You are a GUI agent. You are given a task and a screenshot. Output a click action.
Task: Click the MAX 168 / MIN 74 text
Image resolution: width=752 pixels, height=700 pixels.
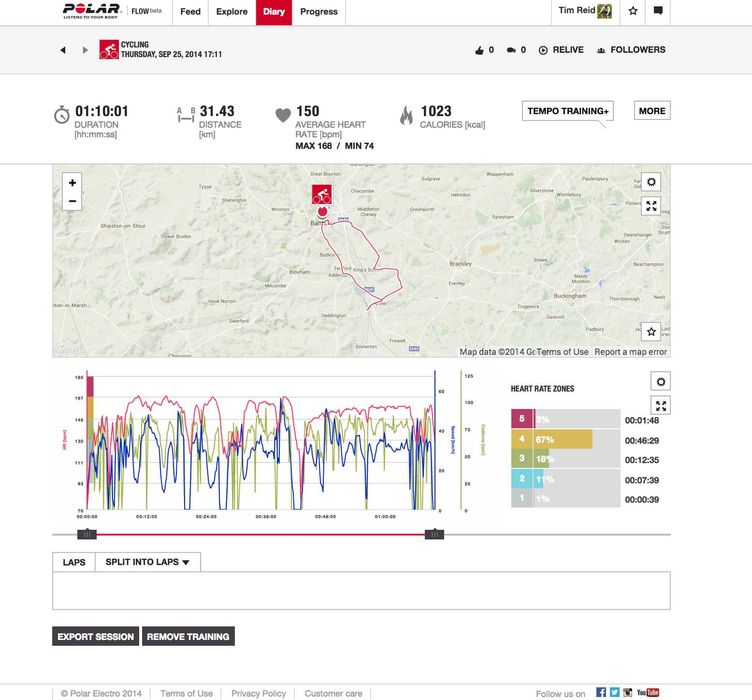334,146
